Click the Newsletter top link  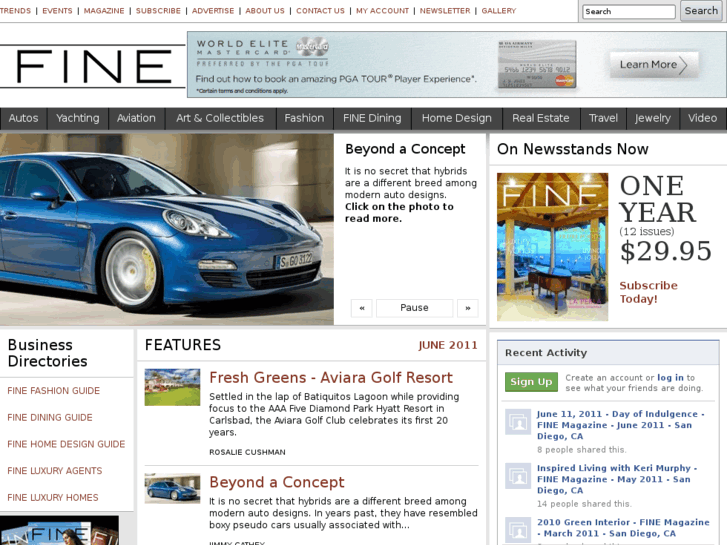[445, 11]
